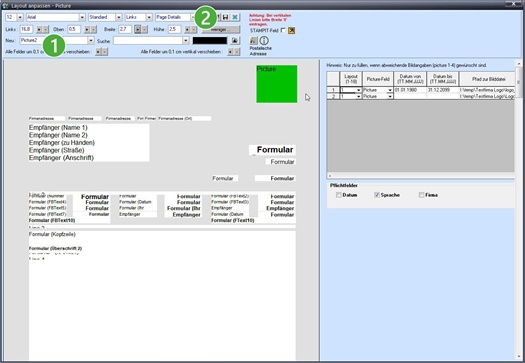Open the image picker icon next to black swatch
This screenshot has width=525, height=363.
235,41
